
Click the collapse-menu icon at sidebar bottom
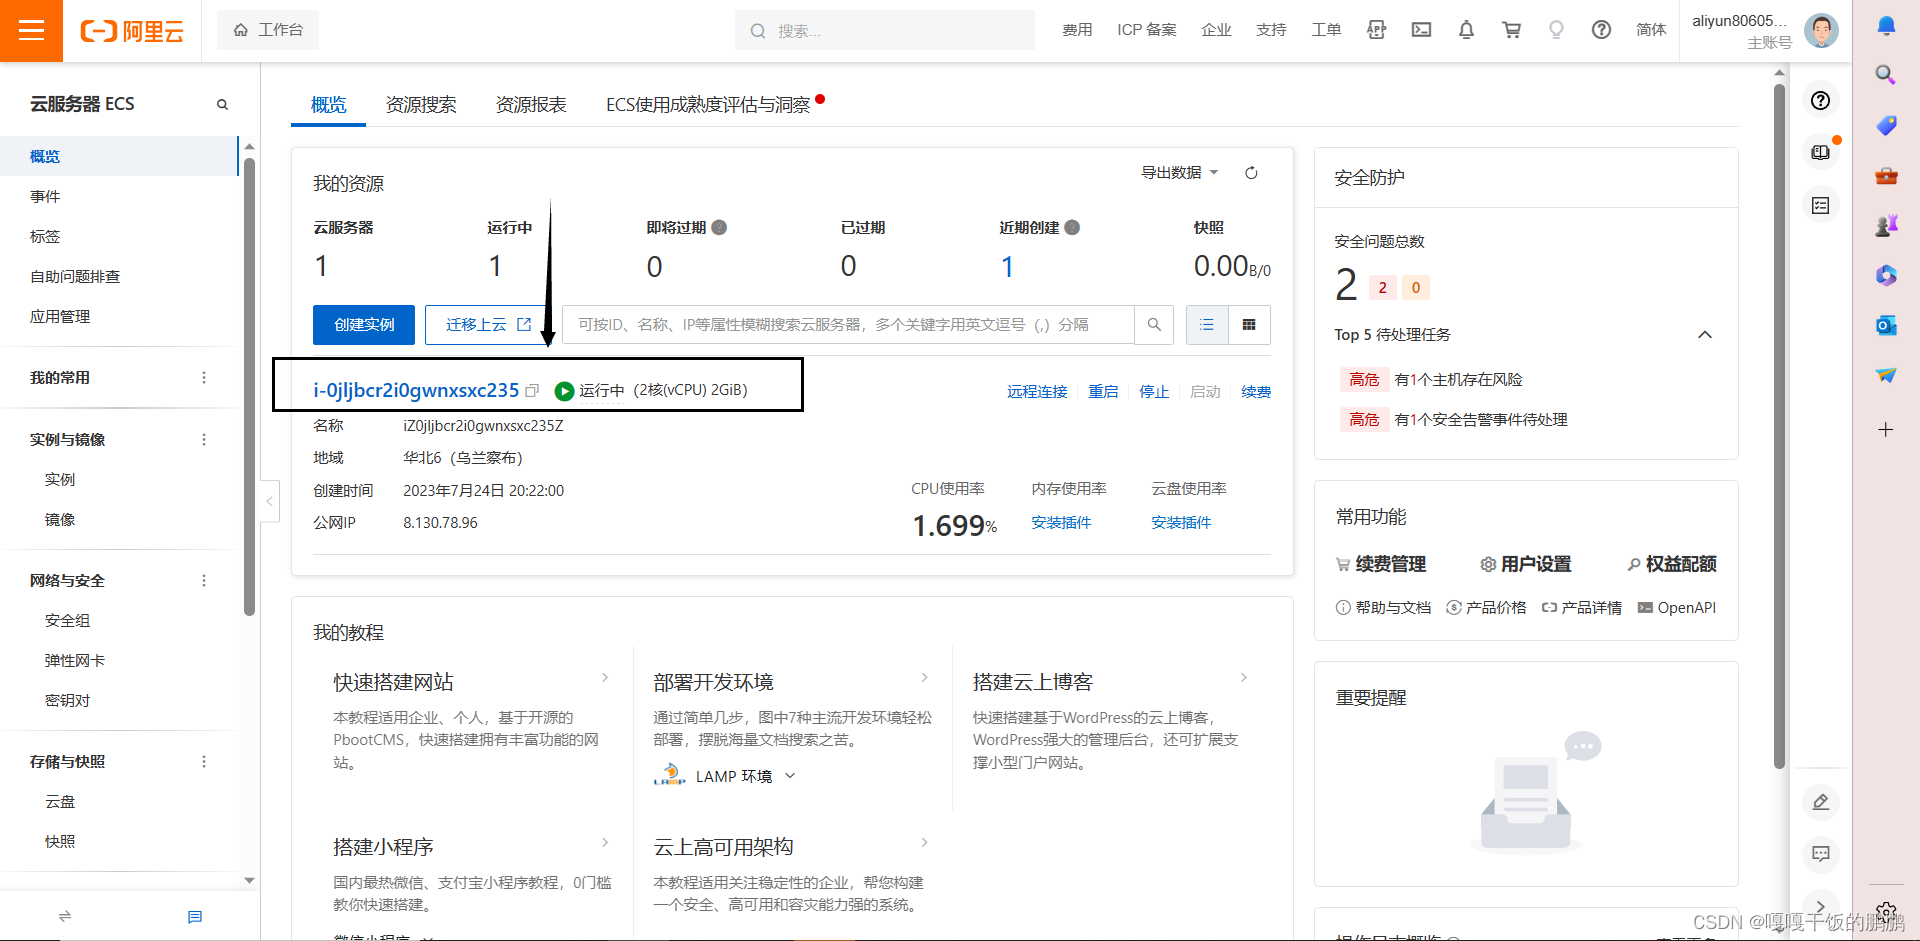coord(65,916)
